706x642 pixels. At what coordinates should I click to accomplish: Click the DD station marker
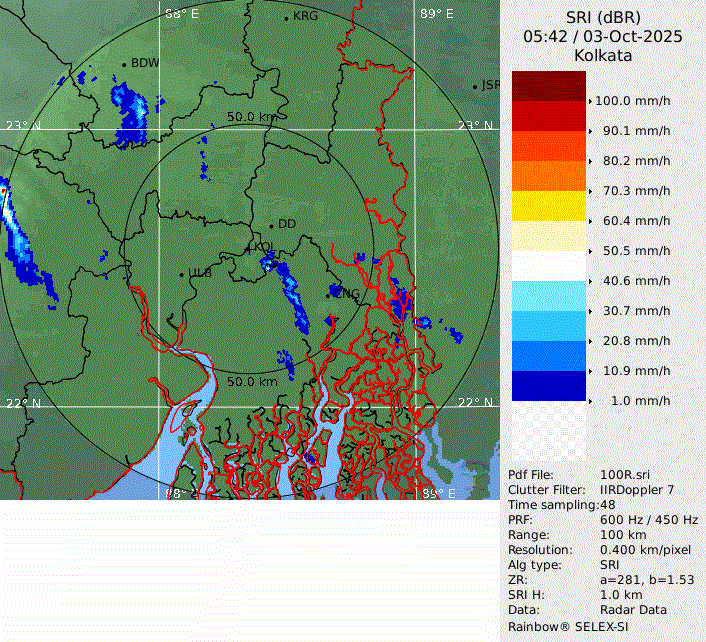coord(270,225)
